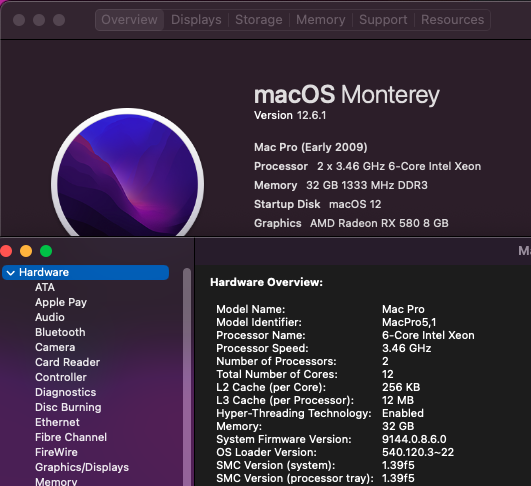Click "AMD Radeon RX 580 8 GB" graphics value

(379, 223)
